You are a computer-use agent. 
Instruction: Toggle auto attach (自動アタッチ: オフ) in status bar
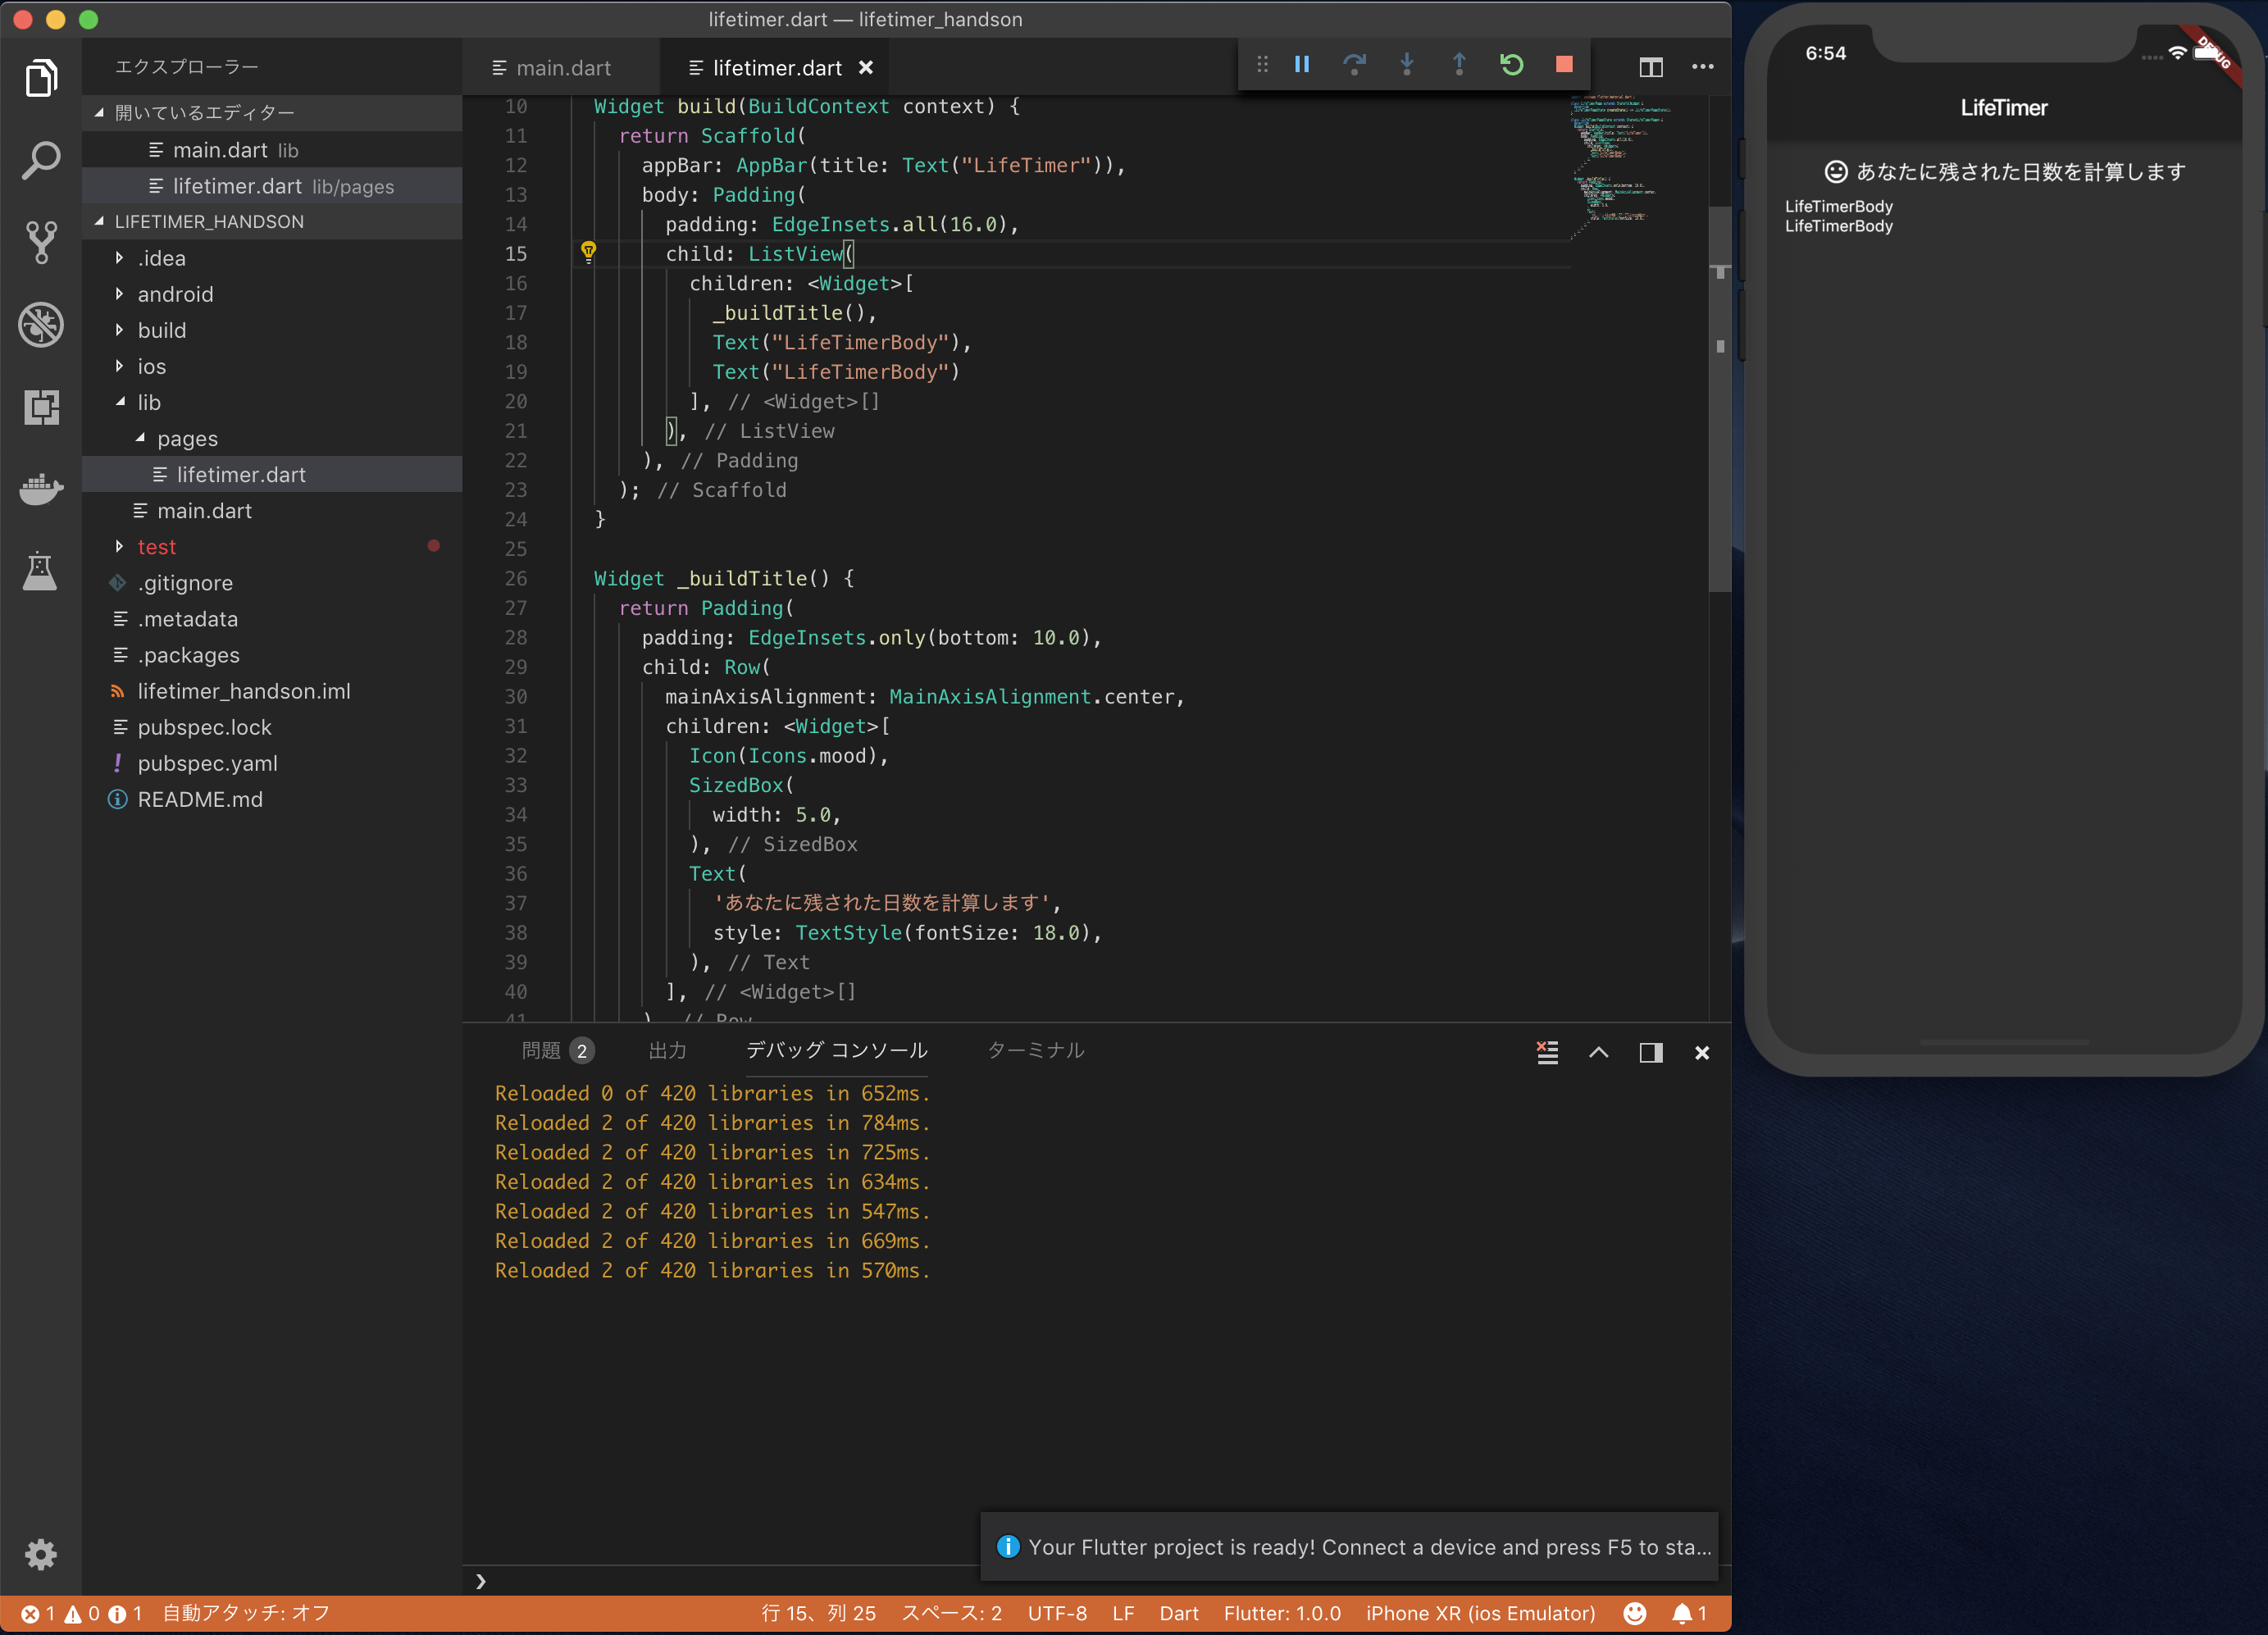[x=246, y=1613]
